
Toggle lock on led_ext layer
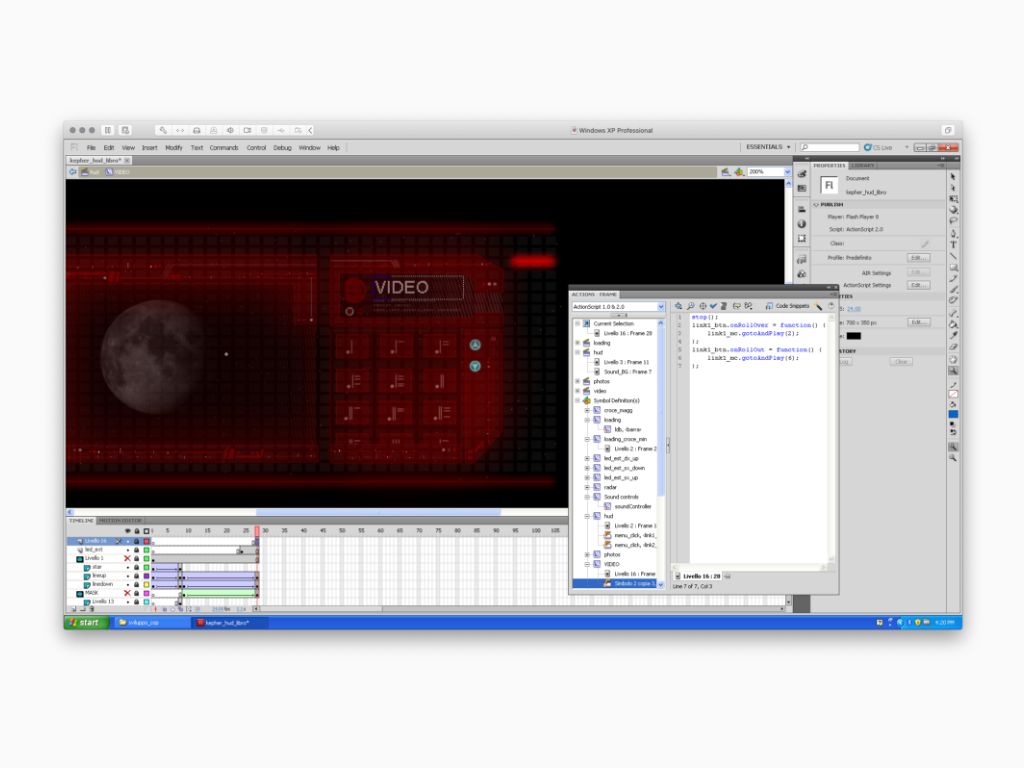point(136,550)
